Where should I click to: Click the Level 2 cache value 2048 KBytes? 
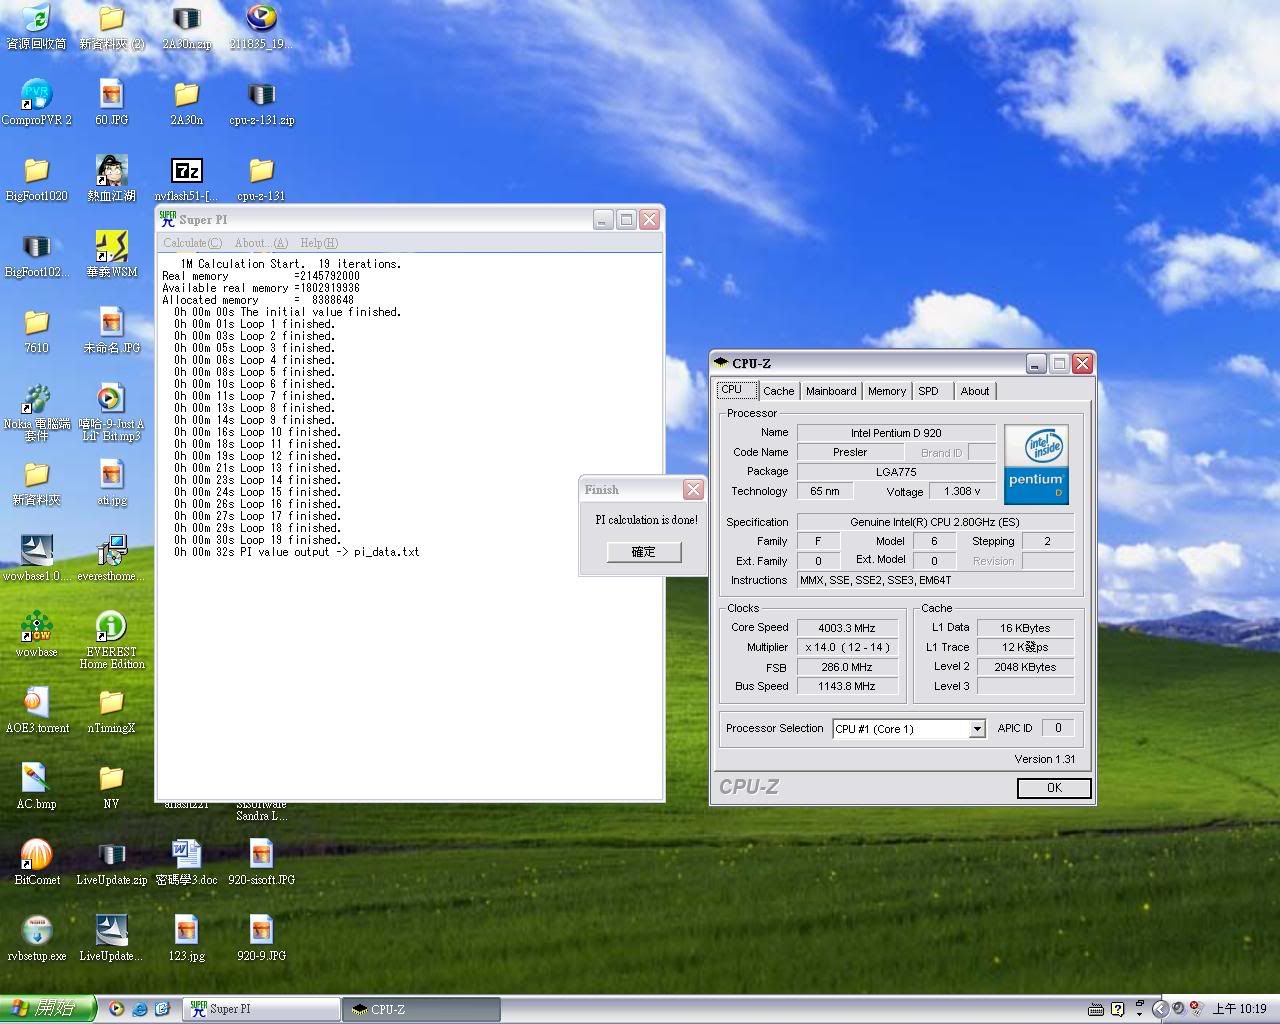[x=1025, y=667]
